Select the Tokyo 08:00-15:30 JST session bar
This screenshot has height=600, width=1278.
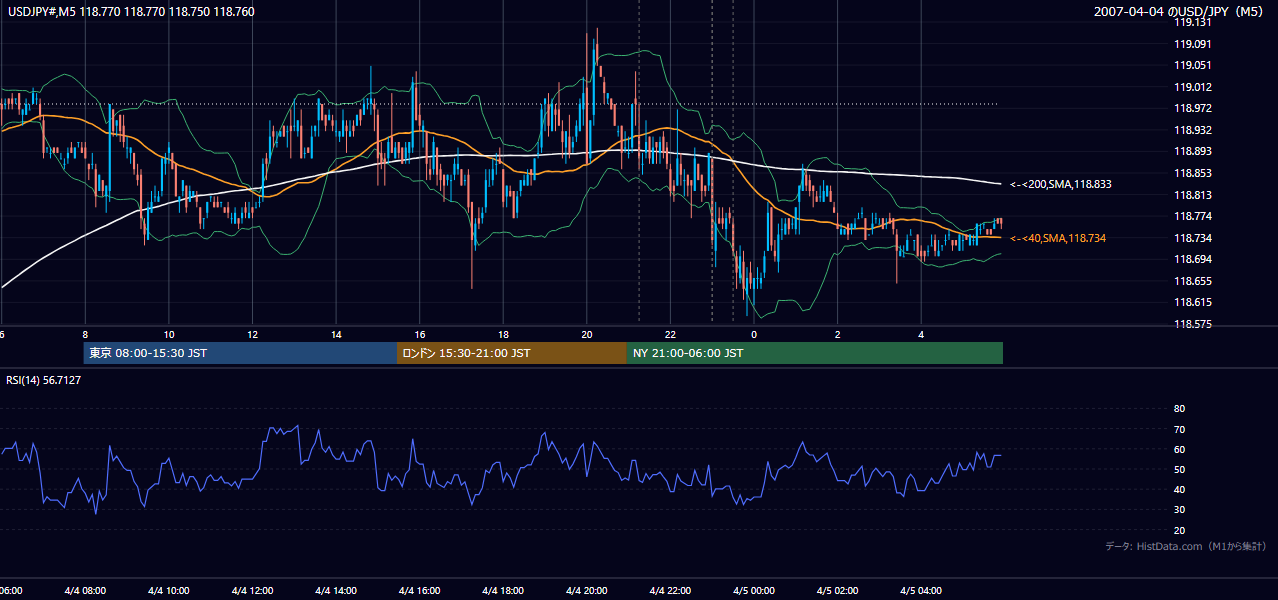click(x=240, y=353)
